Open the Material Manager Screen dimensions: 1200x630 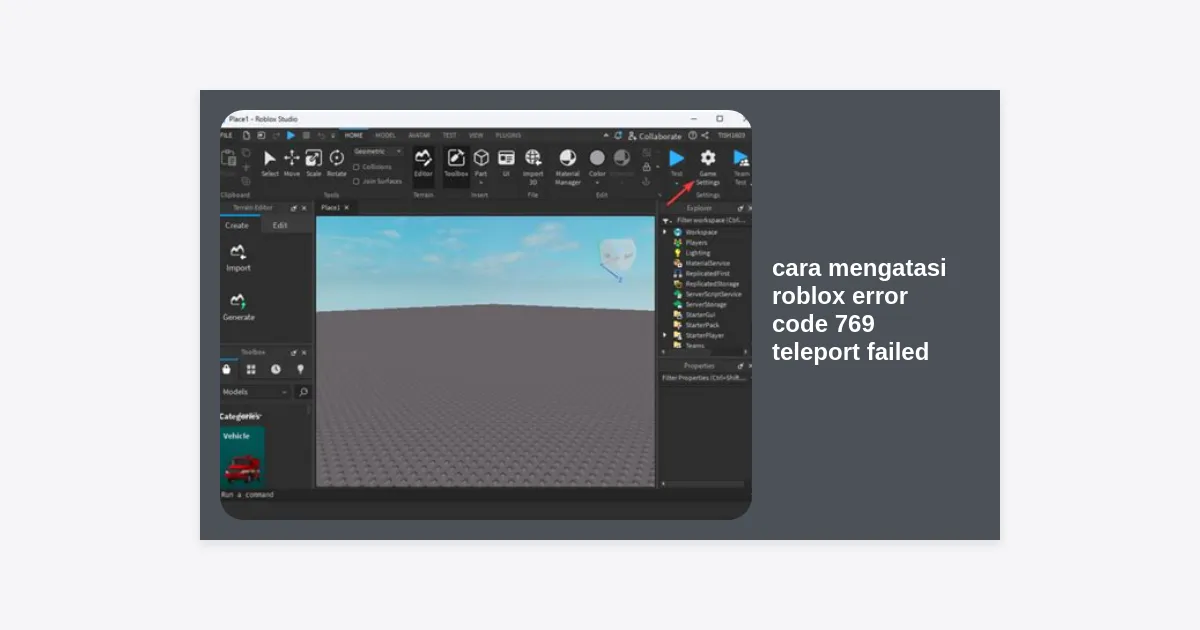coord(567,158)
